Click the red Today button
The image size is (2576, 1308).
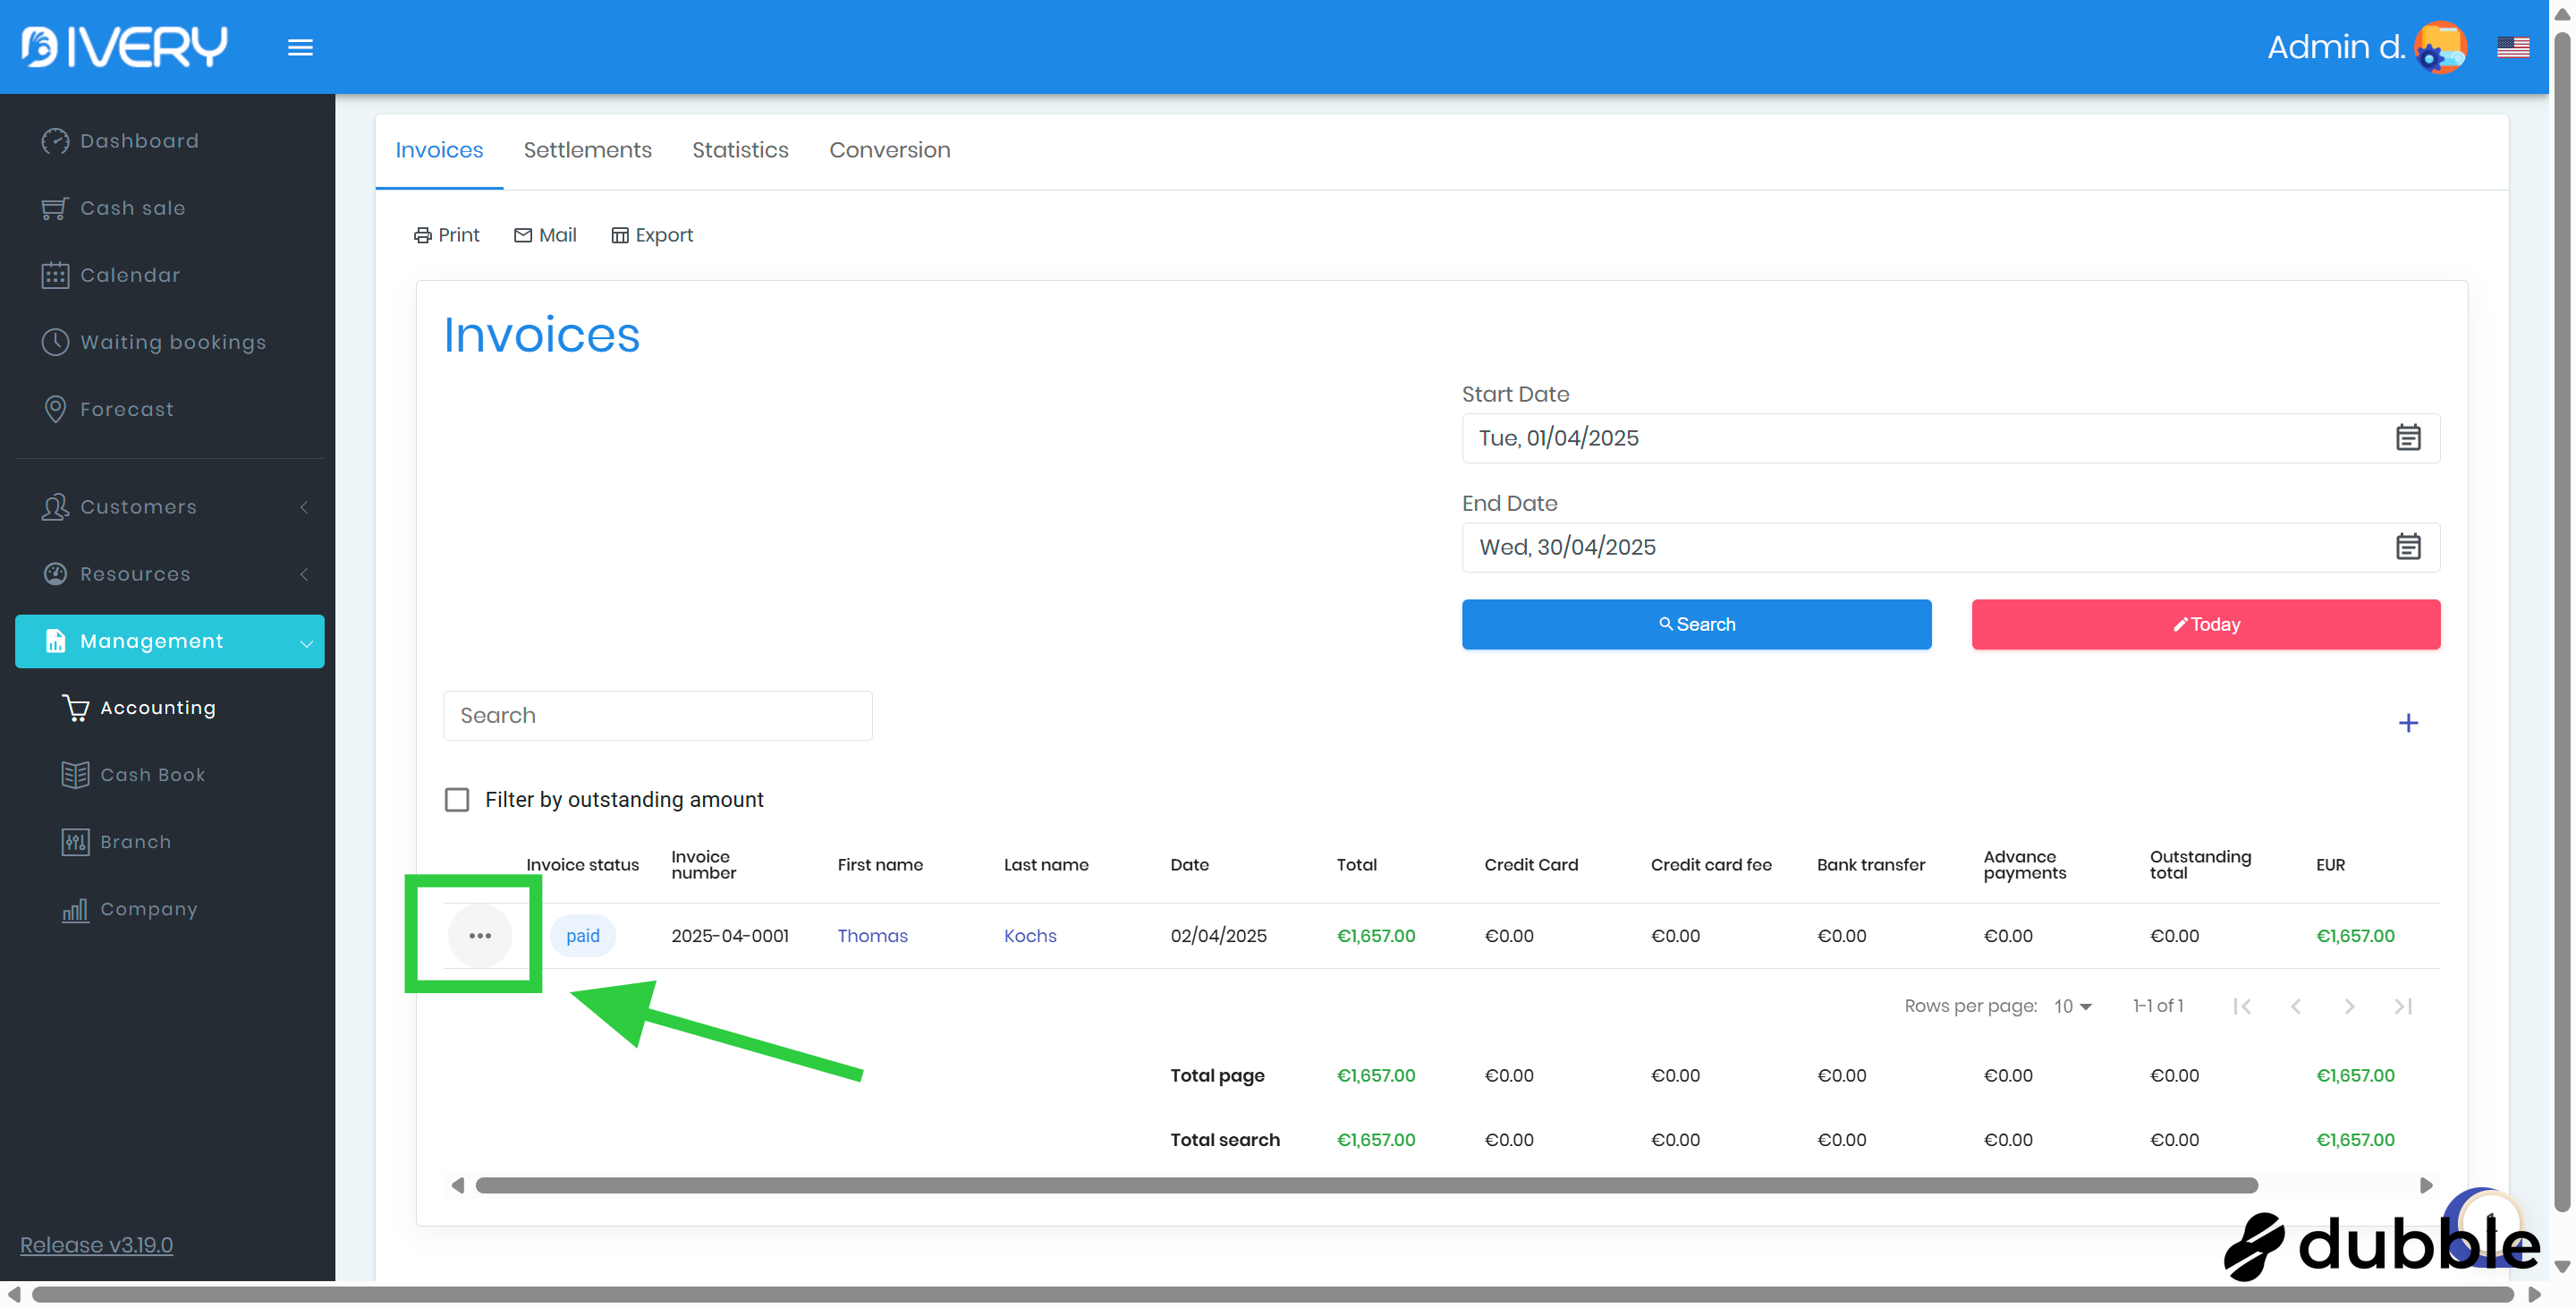(x=2205, y=623)
